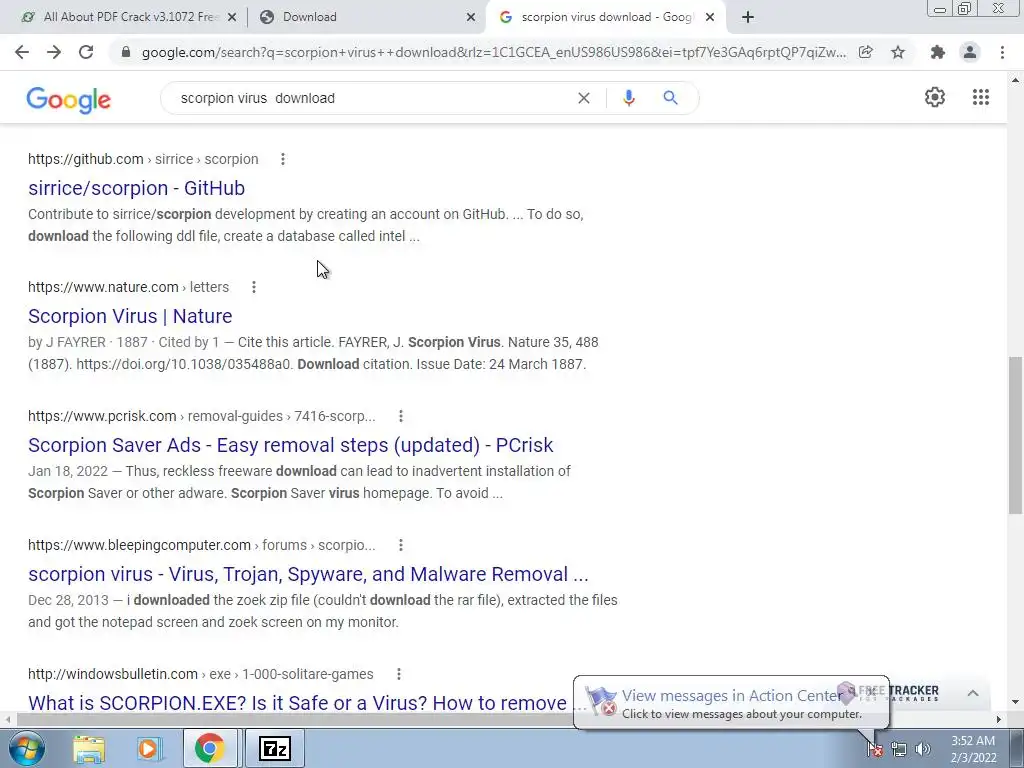Click the volume speaker tray icon
This screenshot has width=1024, height=768.
[922, 749]
